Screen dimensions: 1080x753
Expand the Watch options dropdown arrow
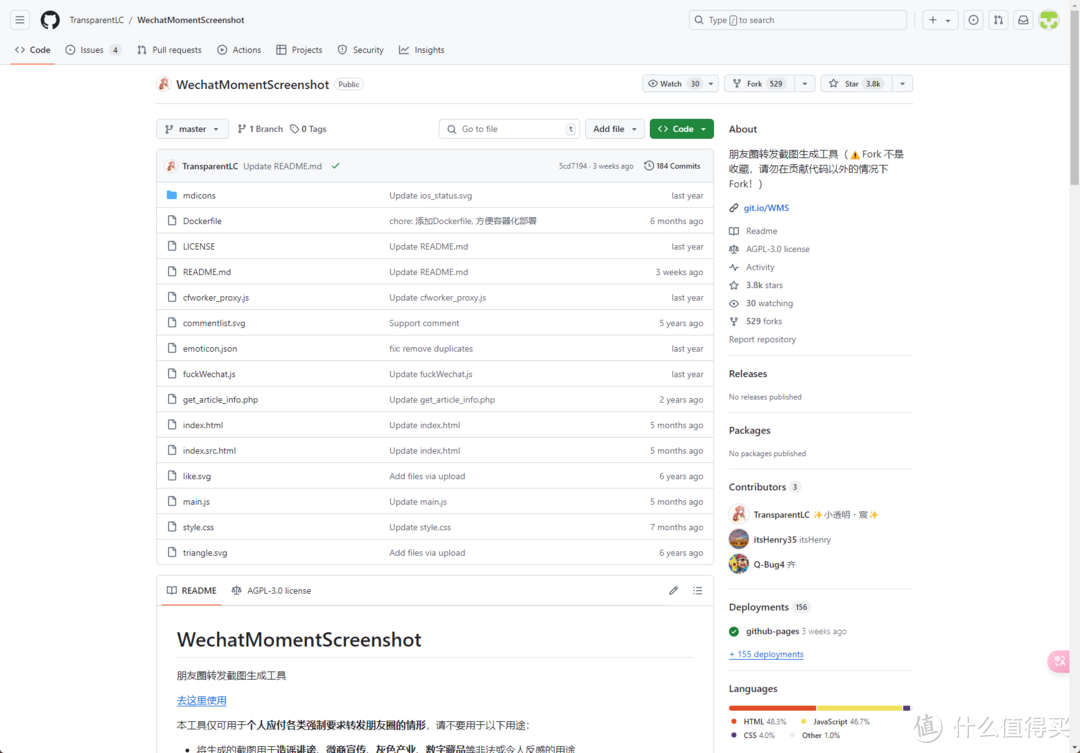[711, 83]
